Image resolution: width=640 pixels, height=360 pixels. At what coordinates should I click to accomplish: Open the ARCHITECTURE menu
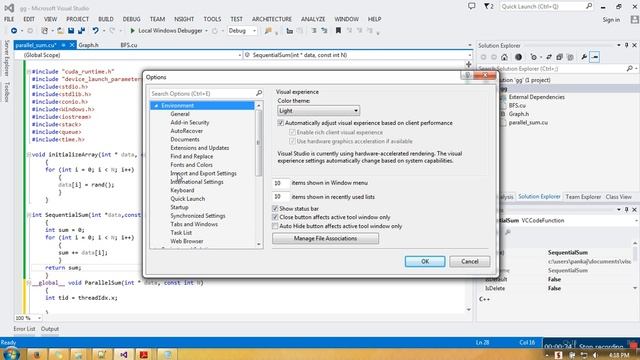click(x=271, y=19)
